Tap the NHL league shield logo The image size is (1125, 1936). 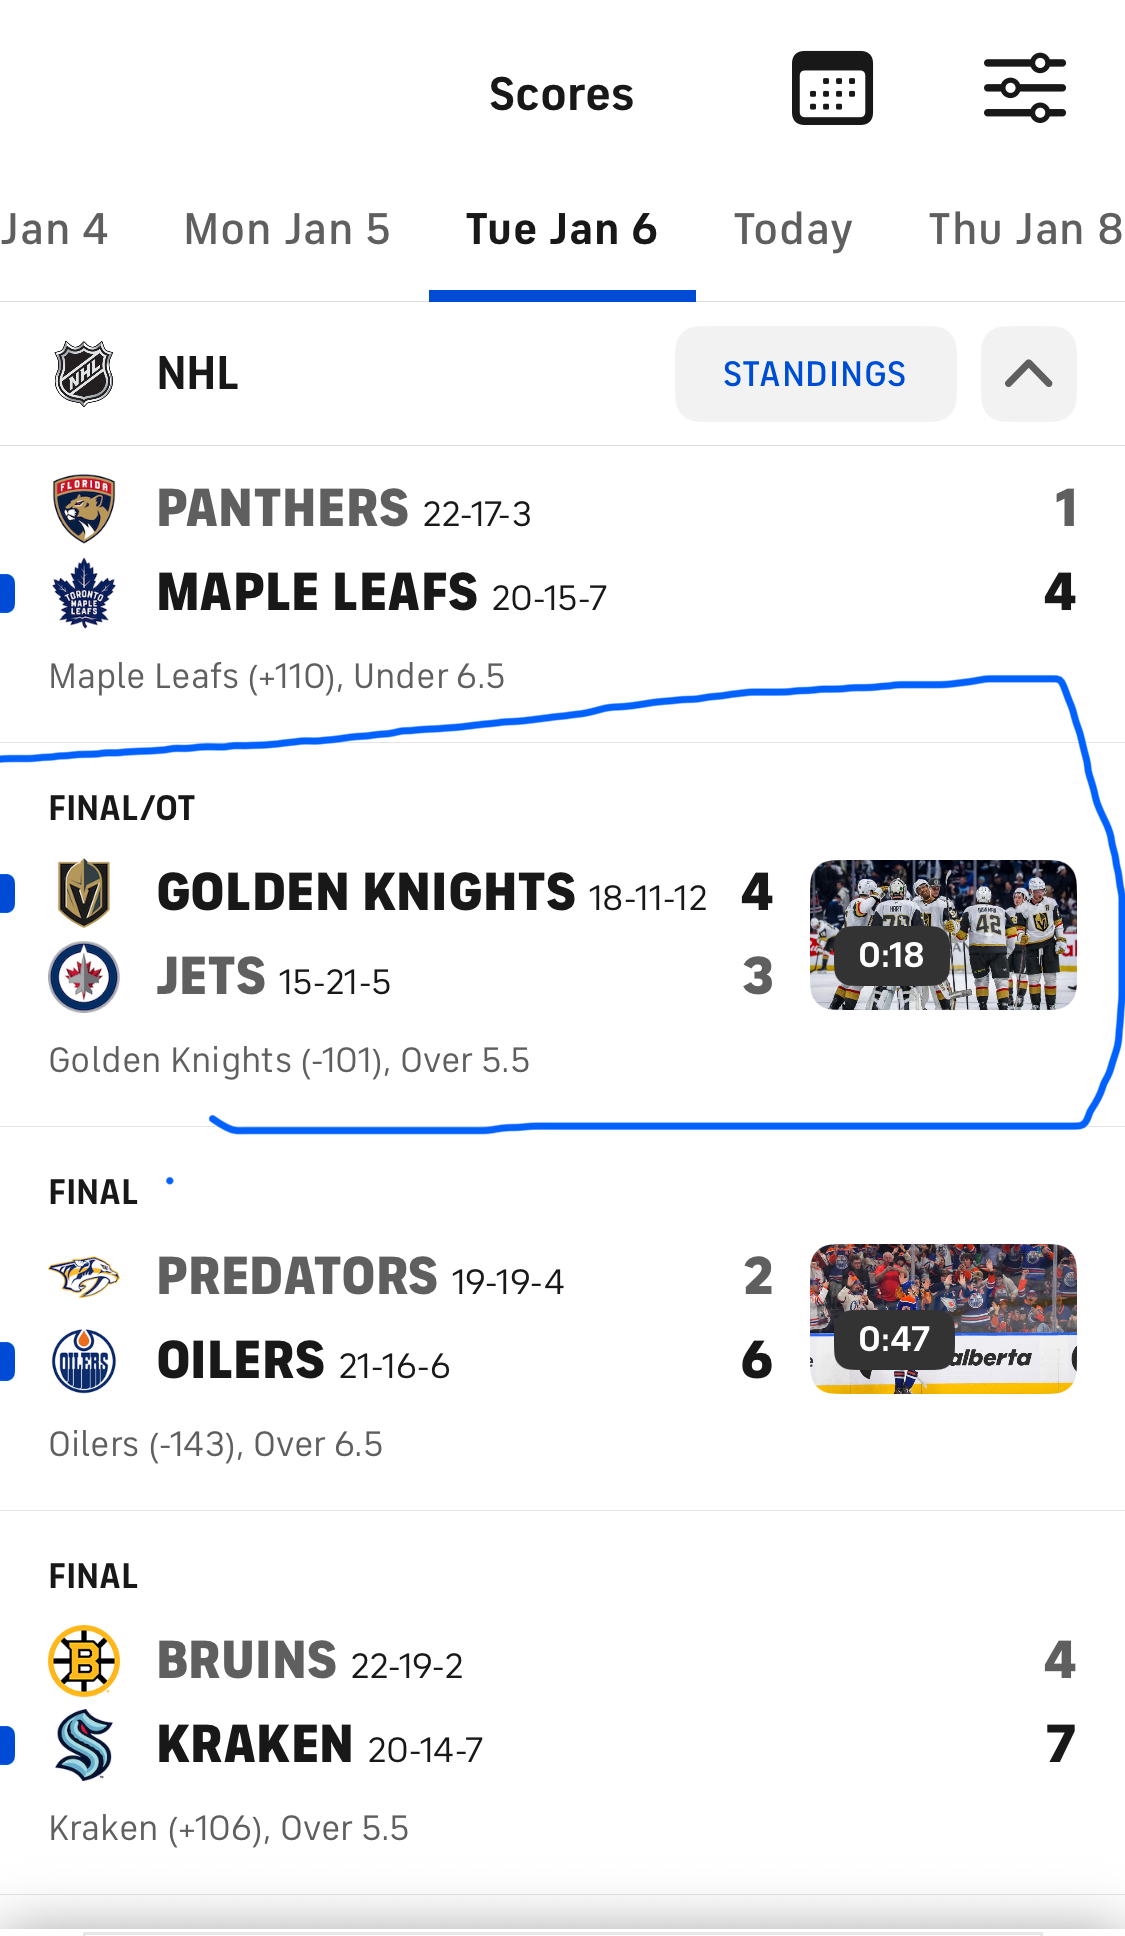tap(84, 374)
